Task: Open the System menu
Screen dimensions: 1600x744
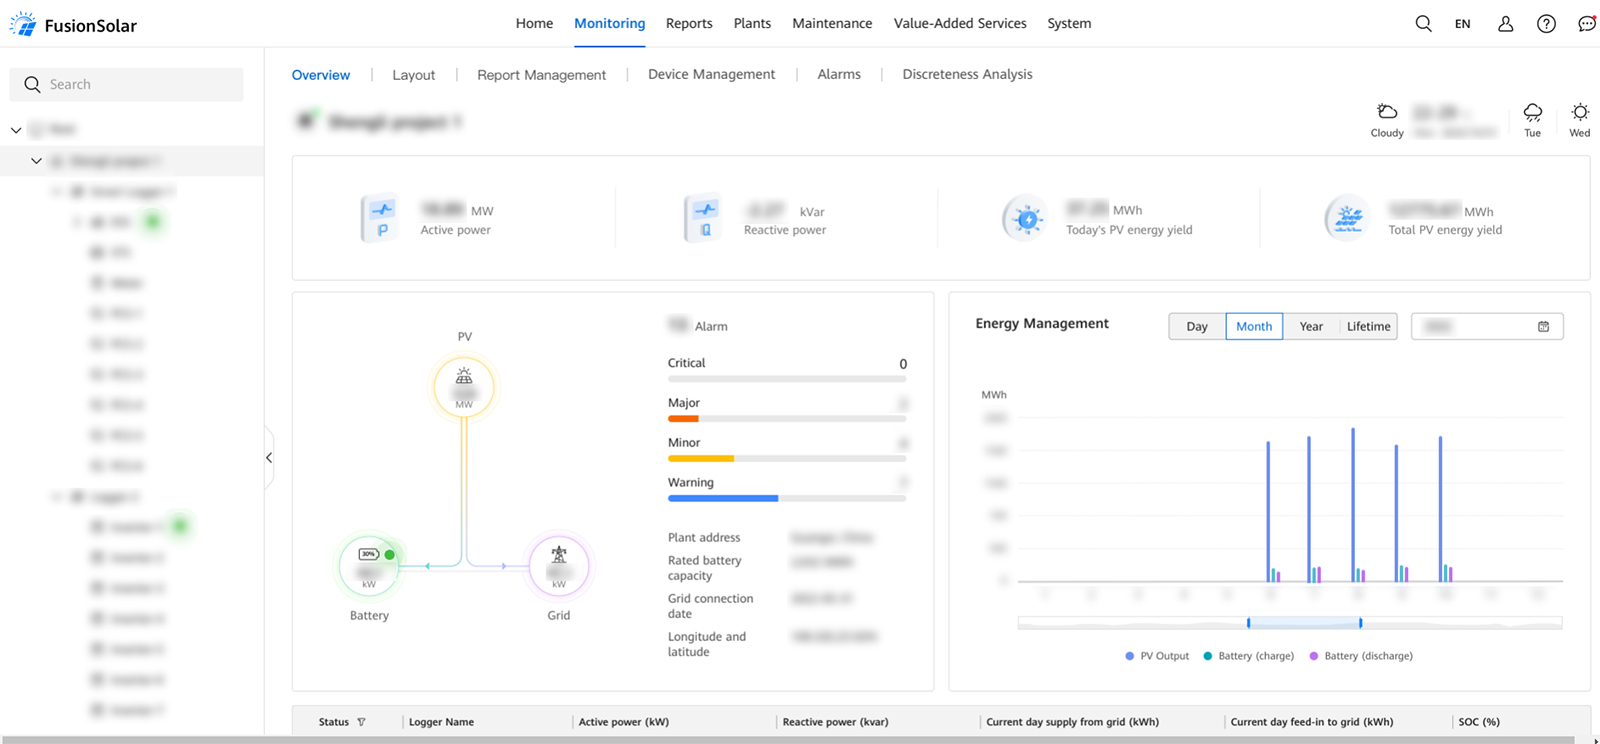Action: coord(1069,23)
